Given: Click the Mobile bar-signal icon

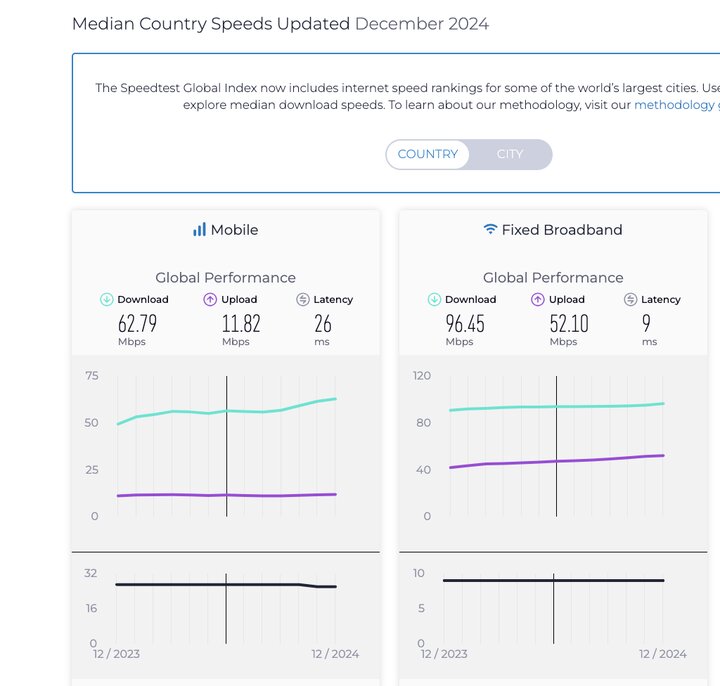Looking at the screenshot, I should click(199, 230).
